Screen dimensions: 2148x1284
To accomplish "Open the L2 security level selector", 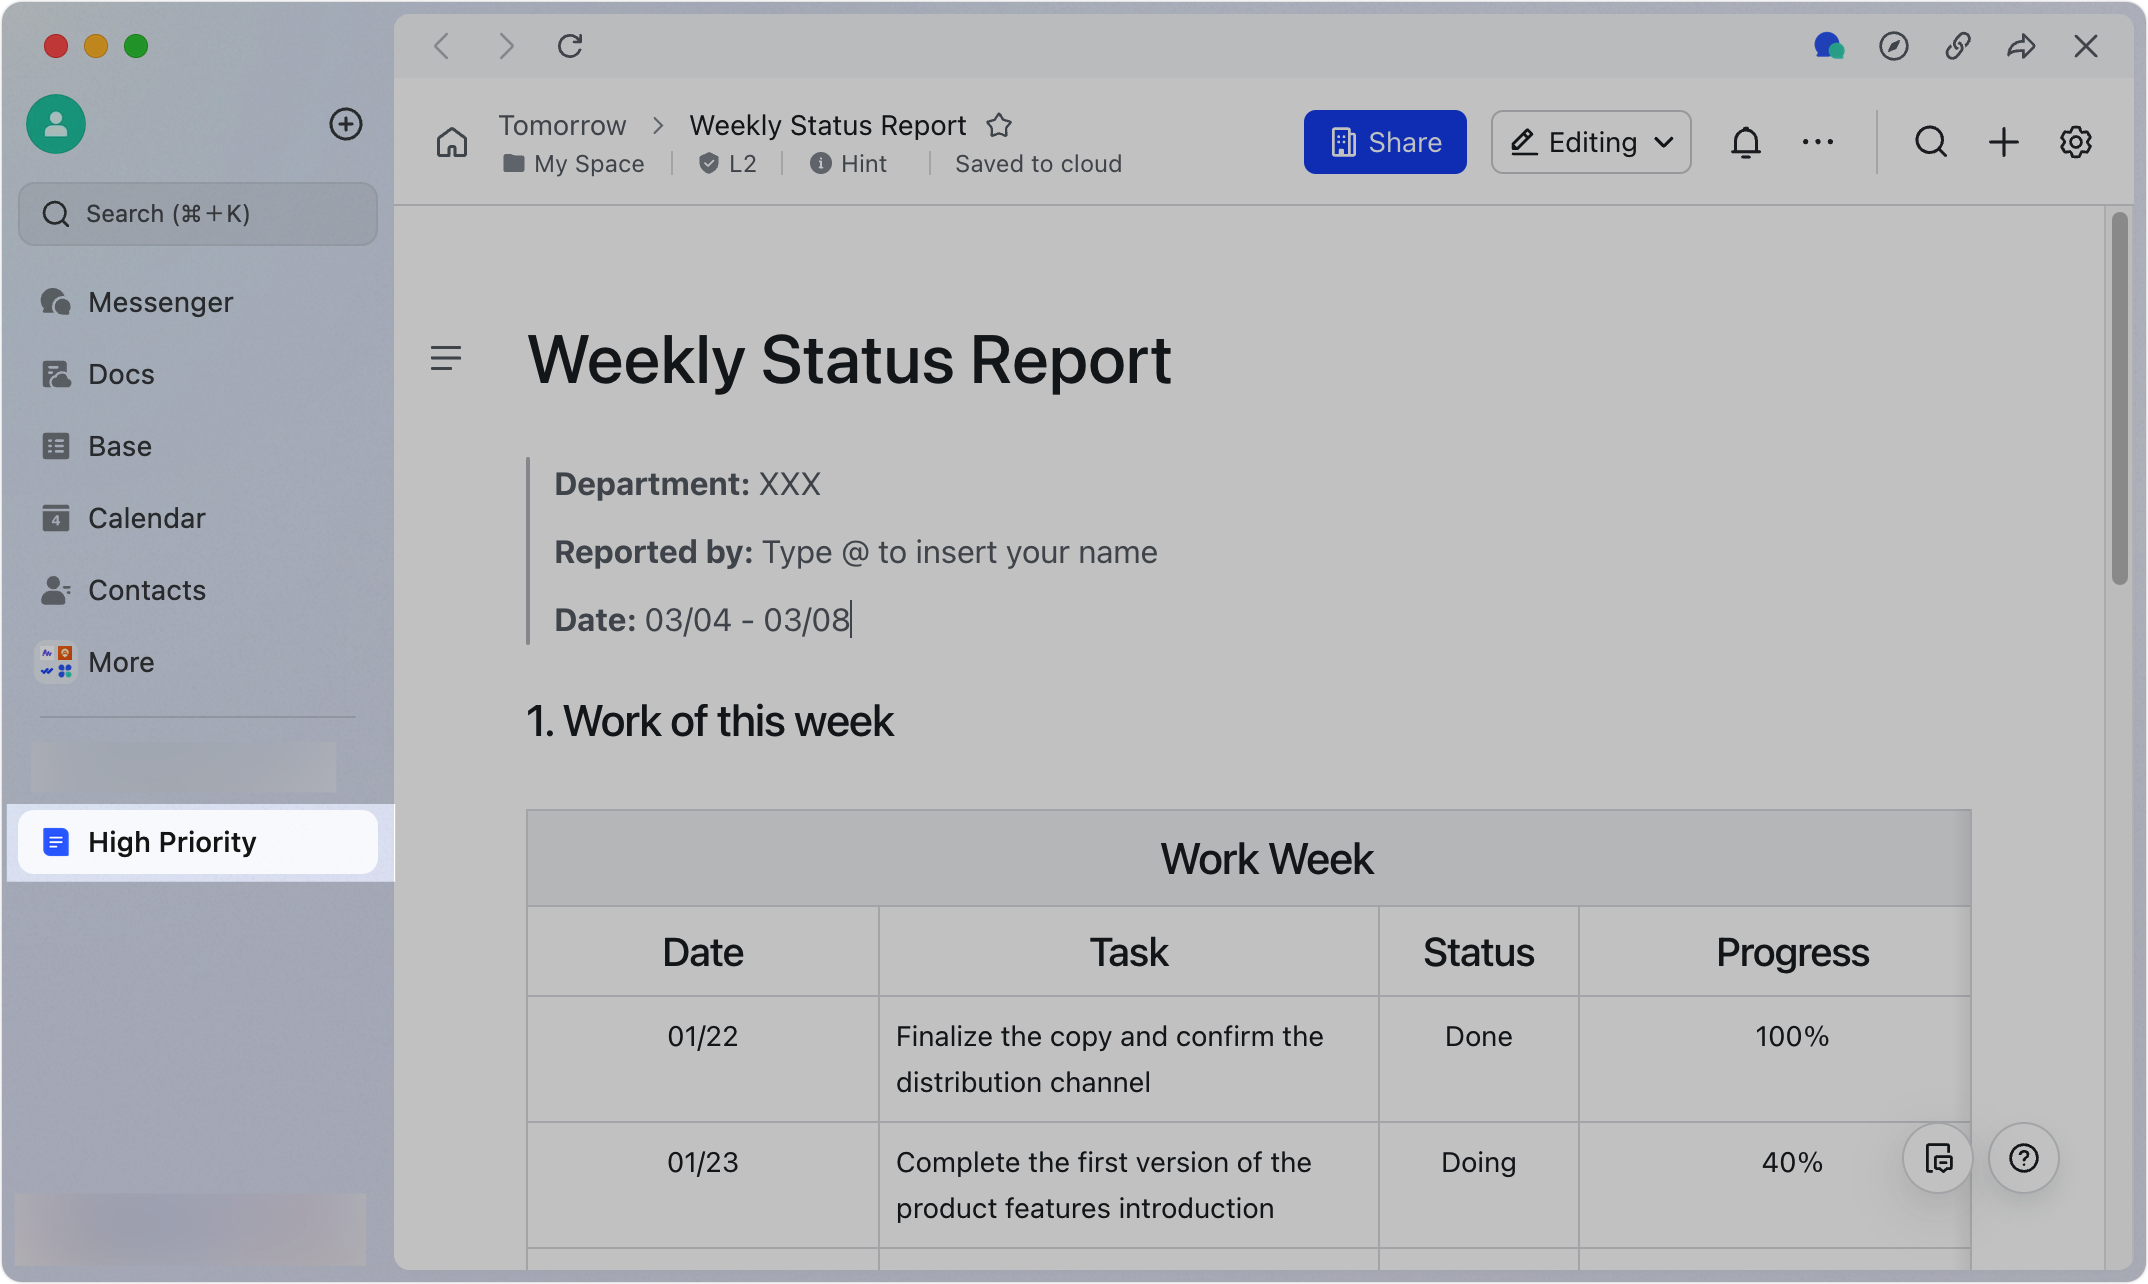I will tap(728, 164).
